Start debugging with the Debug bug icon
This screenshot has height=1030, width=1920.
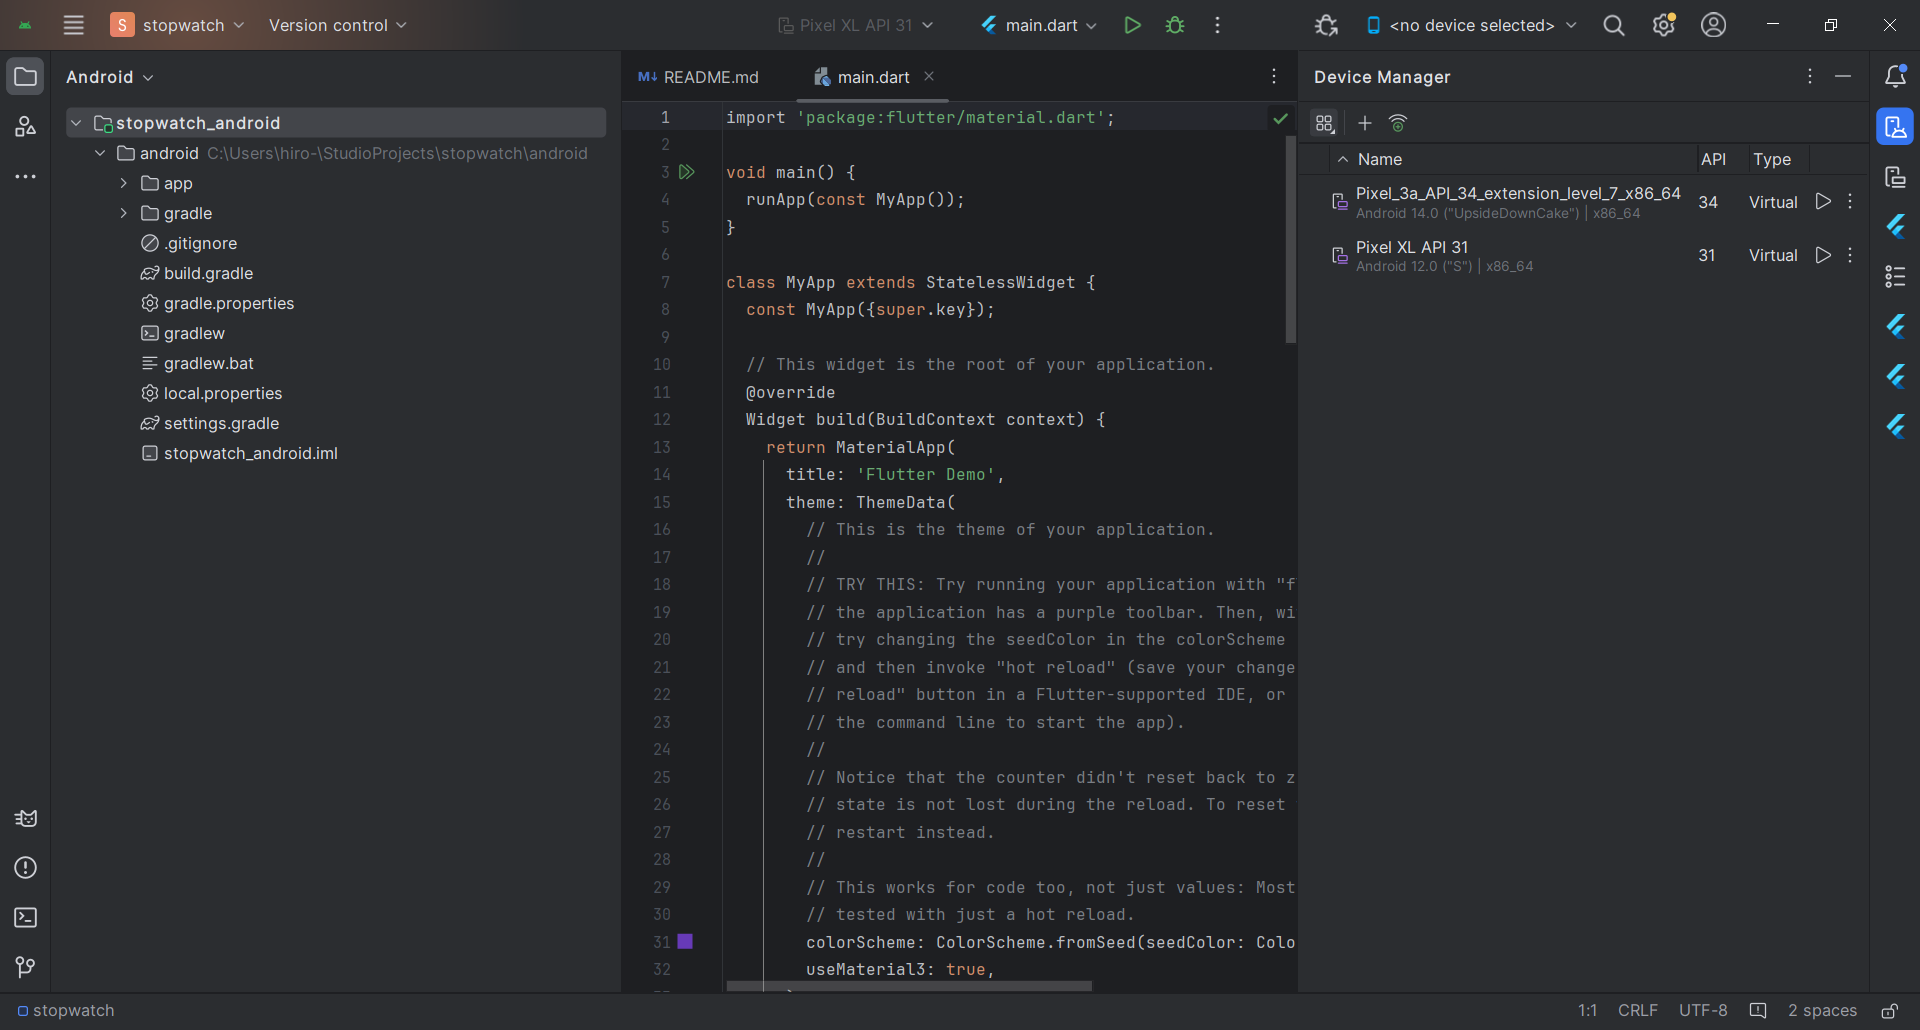(x=1175, y=25)
